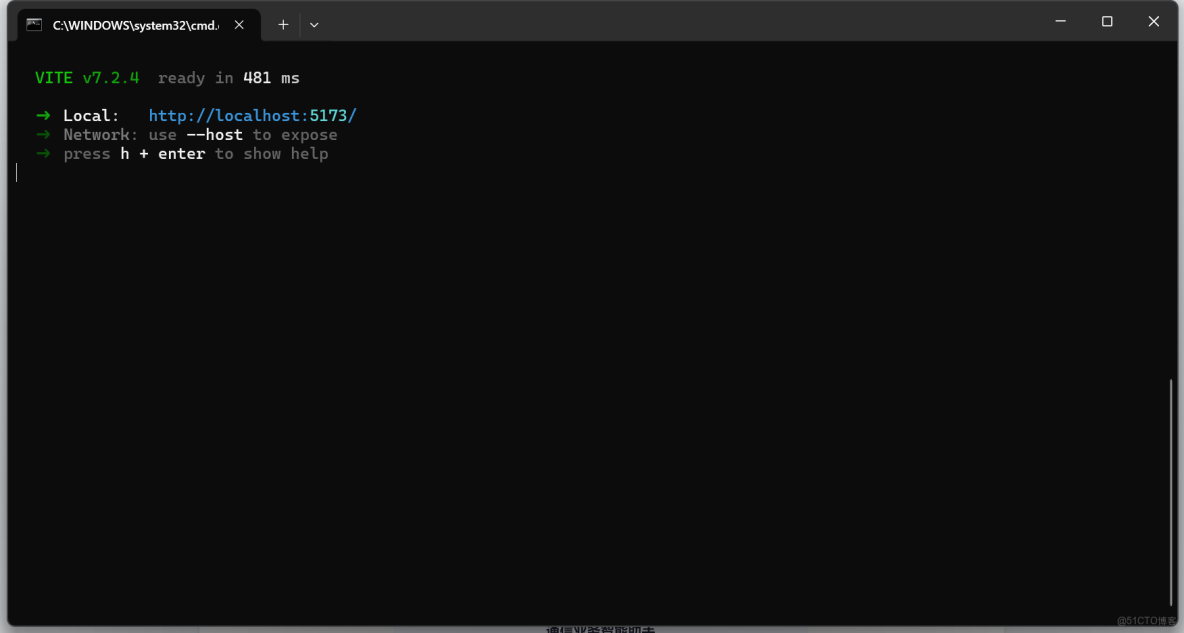
Task: Click the X on the cmd.exe tab
Action: click(x=239, y=24)
